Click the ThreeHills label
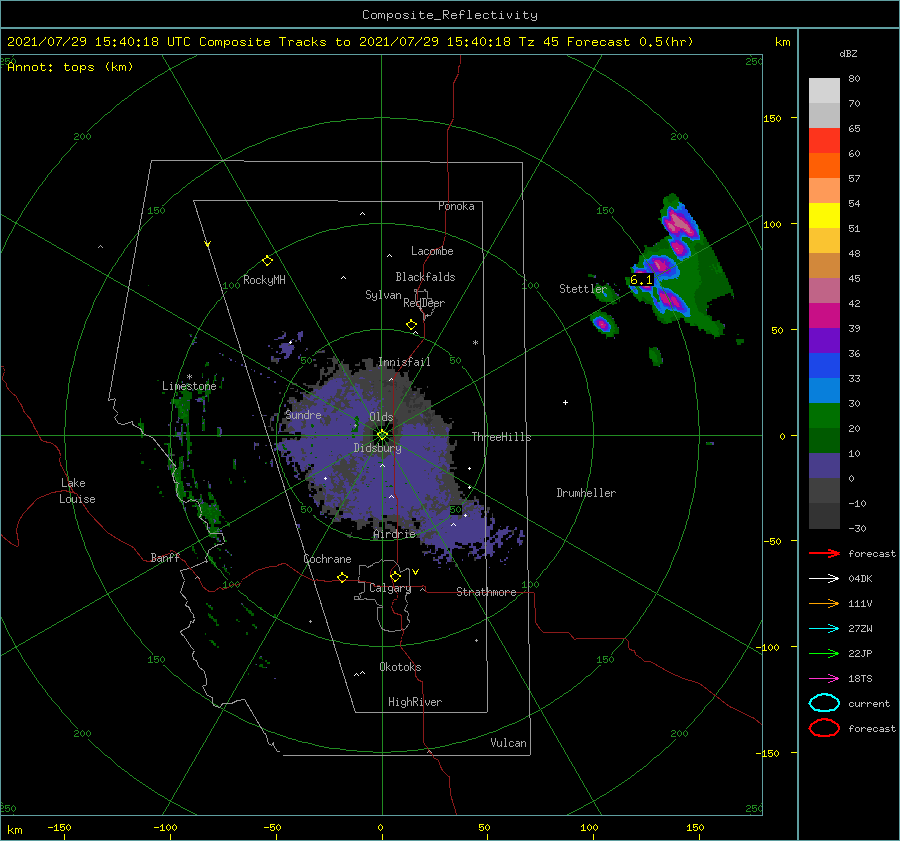Image resolution: width=900 pixels, height=841 pixels. pos(502,437)
